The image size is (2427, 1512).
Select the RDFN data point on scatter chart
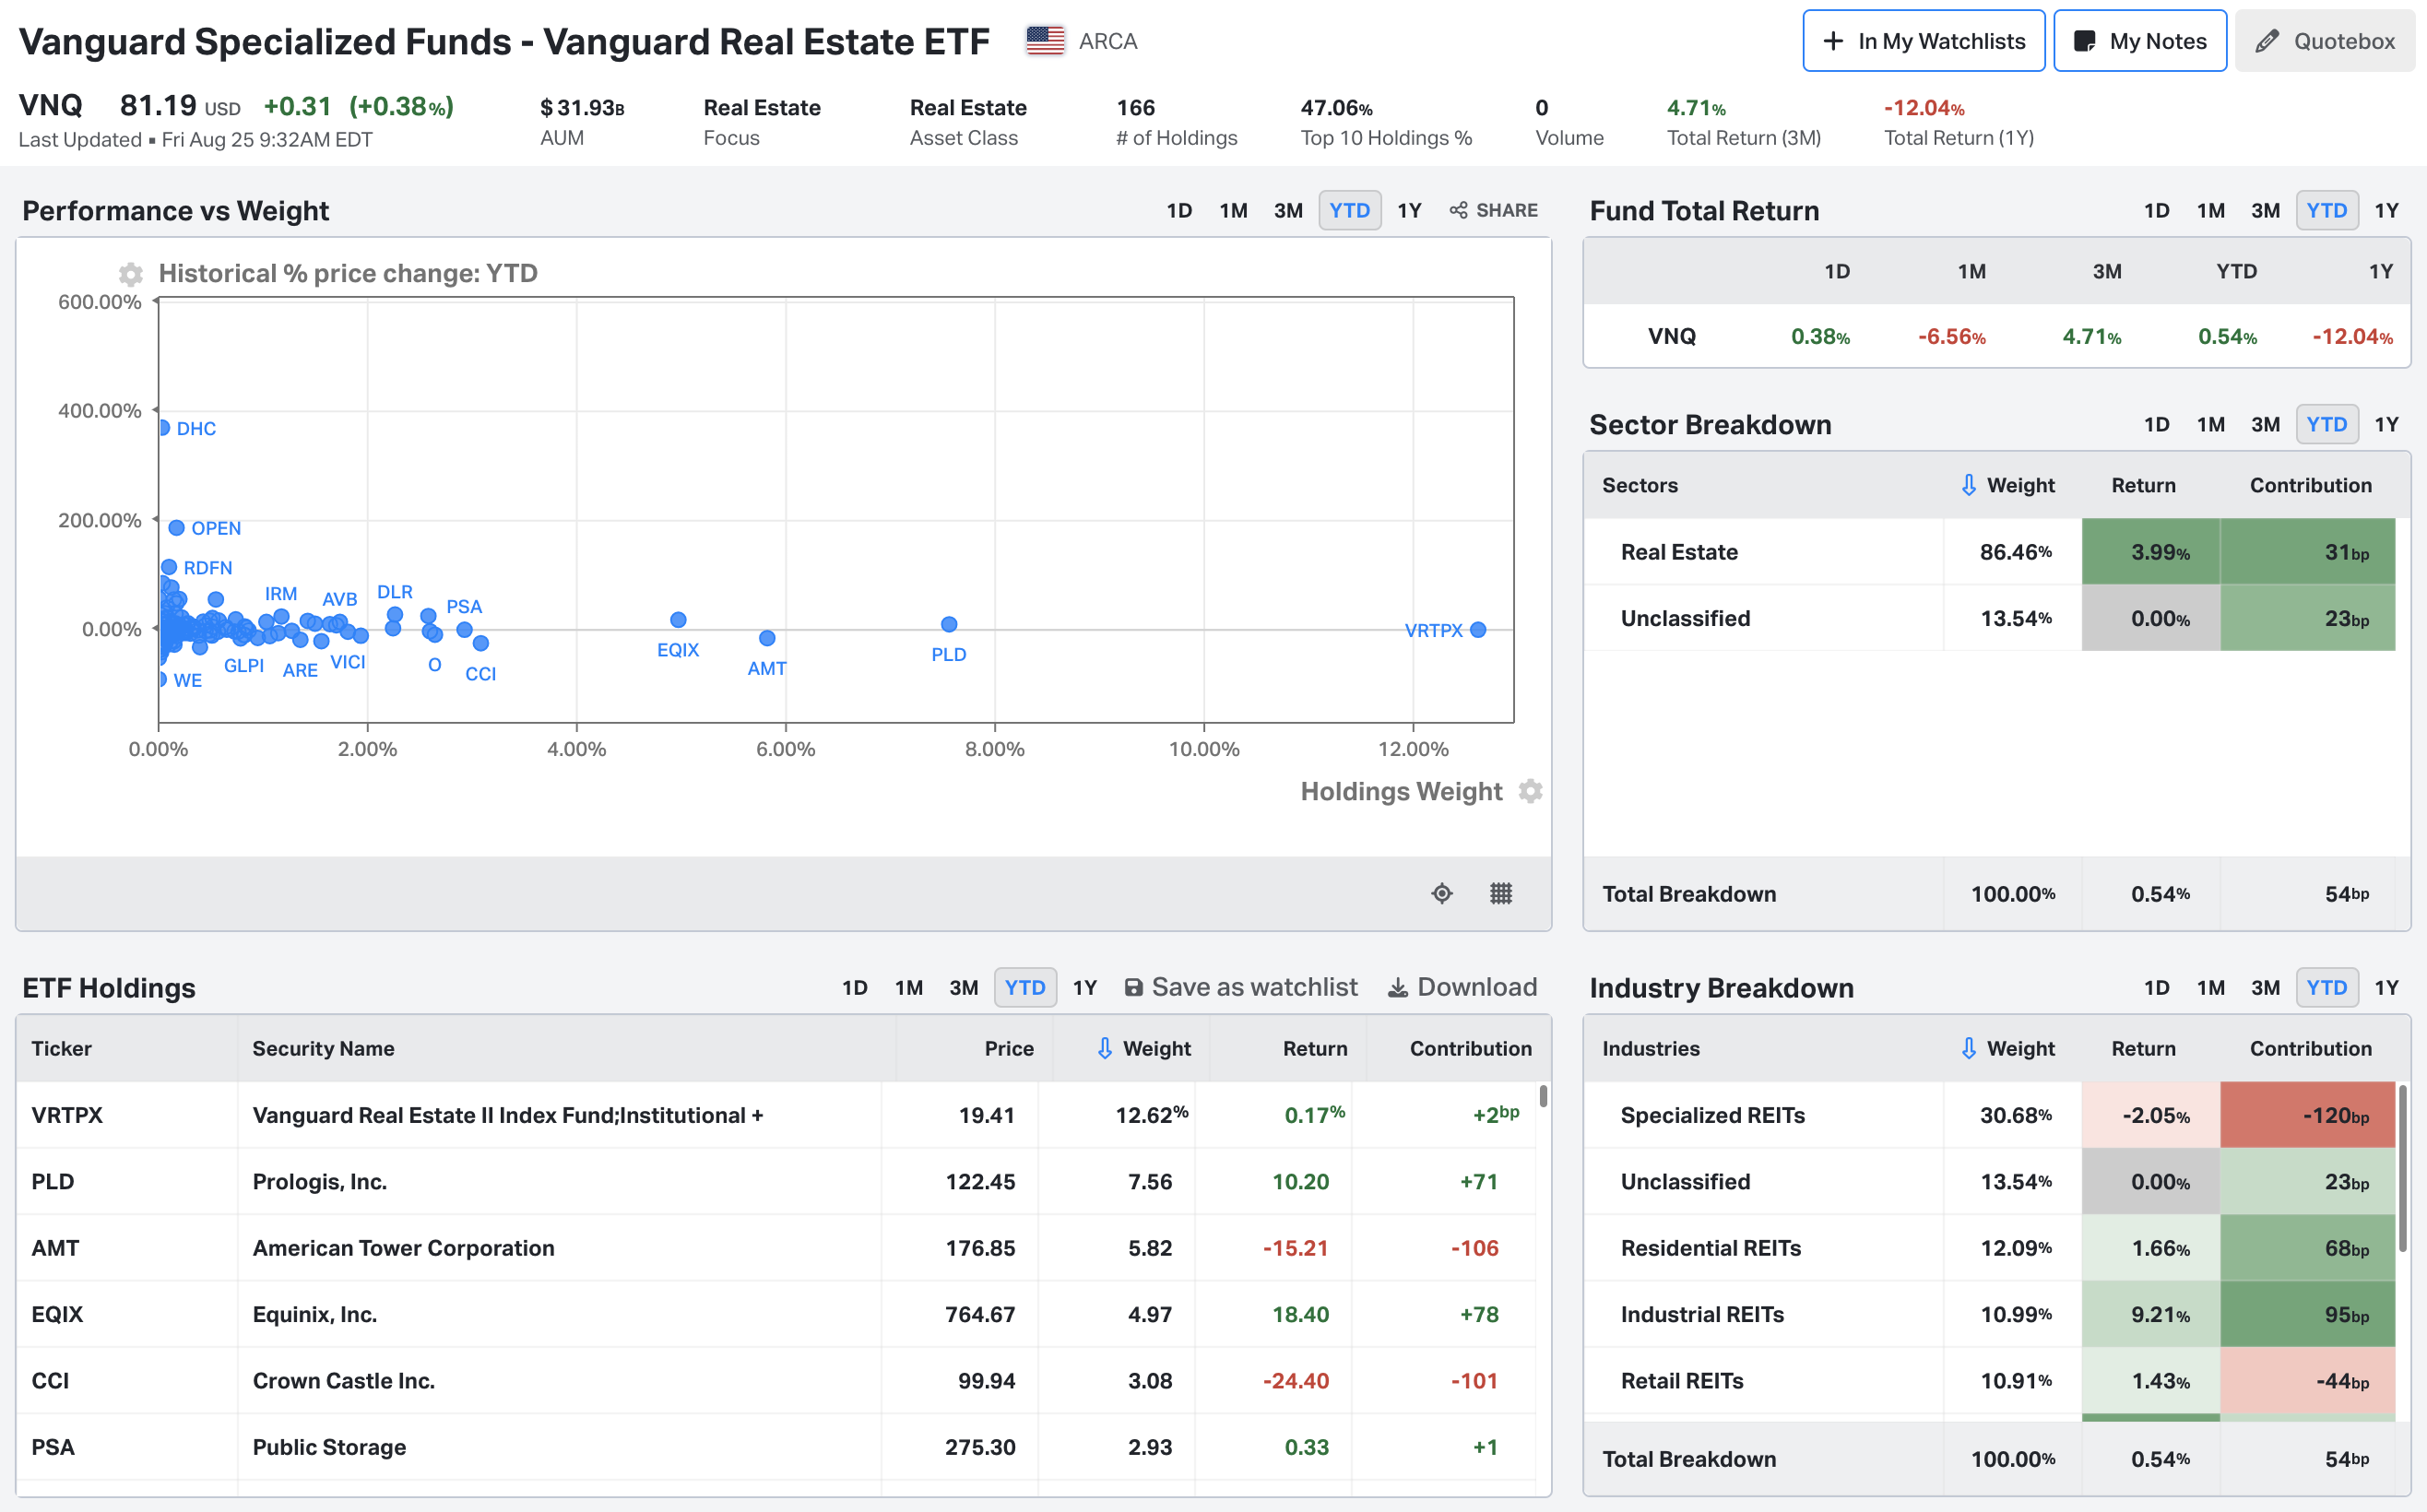click(169, 567)
